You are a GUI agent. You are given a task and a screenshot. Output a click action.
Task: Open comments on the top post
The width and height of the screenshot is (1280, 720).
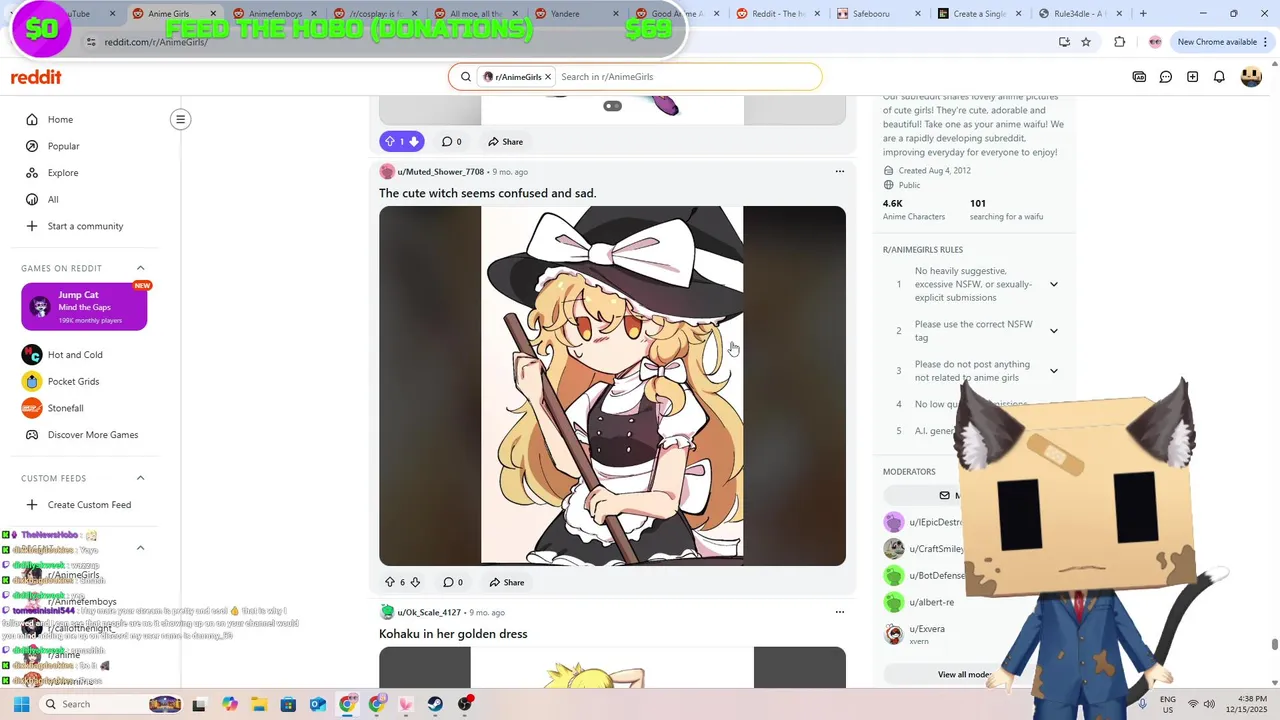click(451, 141)
